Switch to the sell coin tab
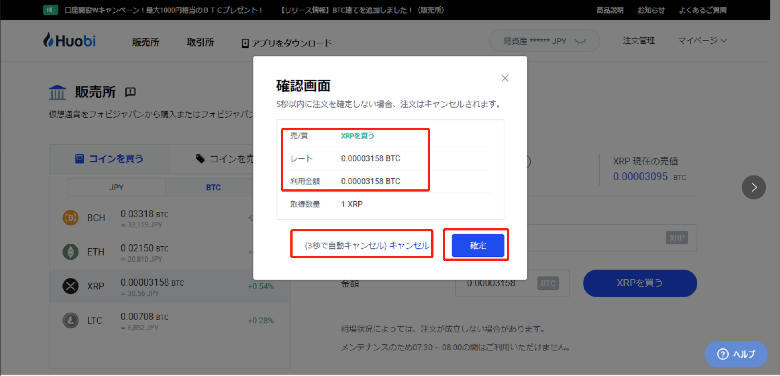The image size is (780, 376). point(224,159)
